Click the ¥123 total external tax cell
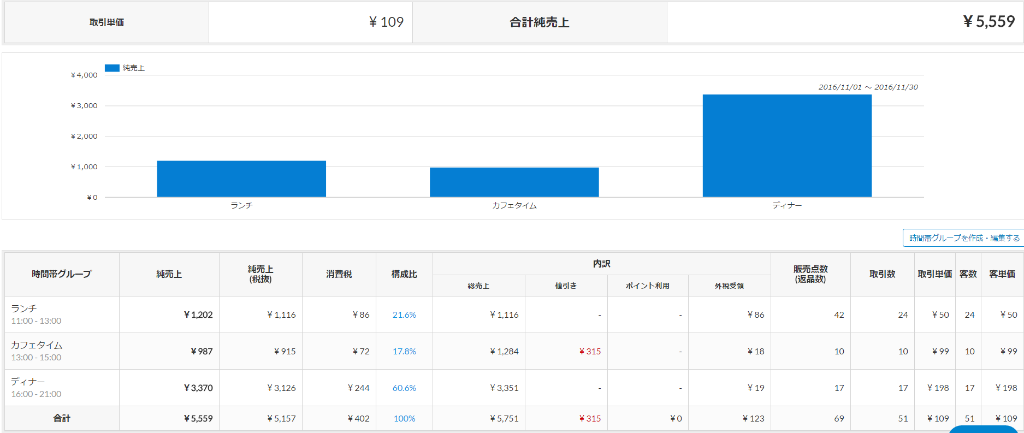Screen dimensions: 1024x433 [x=752, y=418]
